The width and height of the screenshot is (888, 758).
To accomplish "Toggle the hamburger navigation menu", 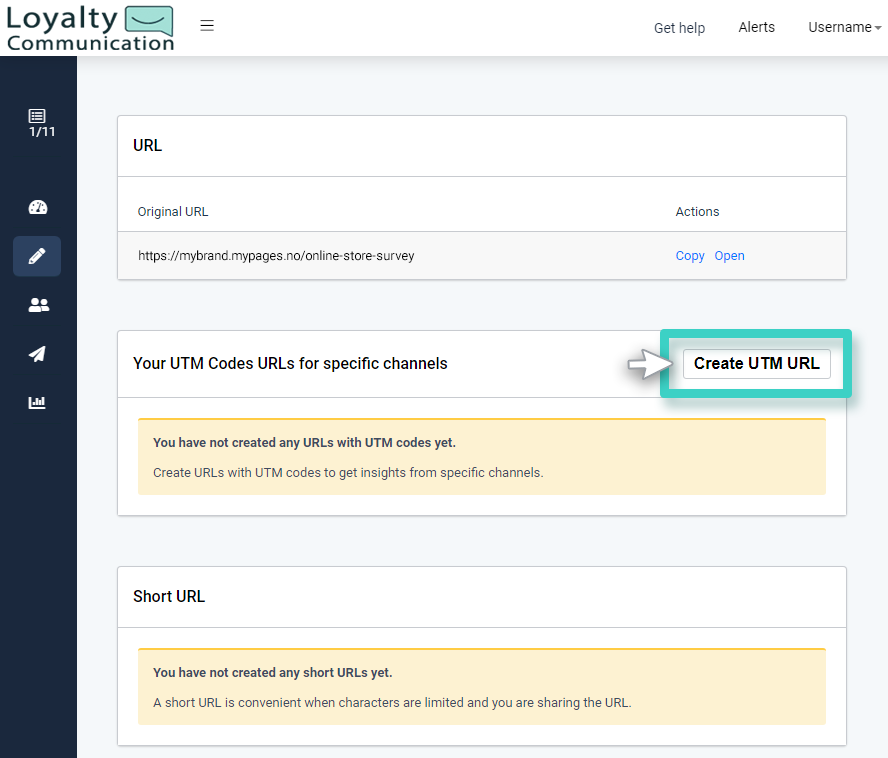I will pyautogui.click(x=207, y=26).
